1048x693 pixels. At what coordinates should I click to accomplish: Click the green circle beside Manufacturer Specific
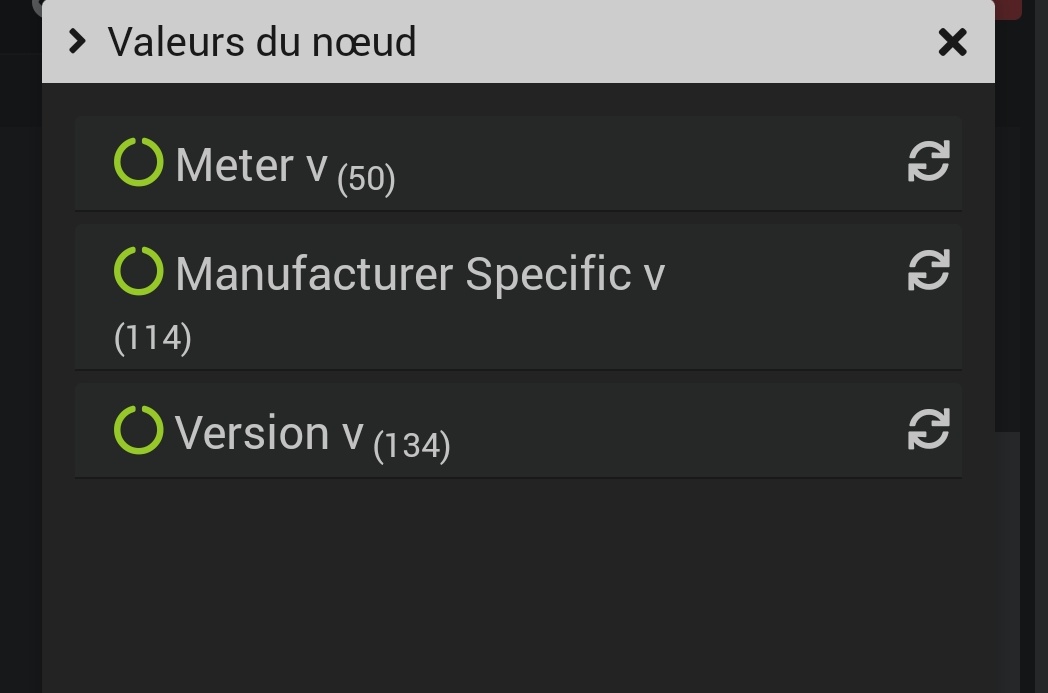tap(138, 271)
